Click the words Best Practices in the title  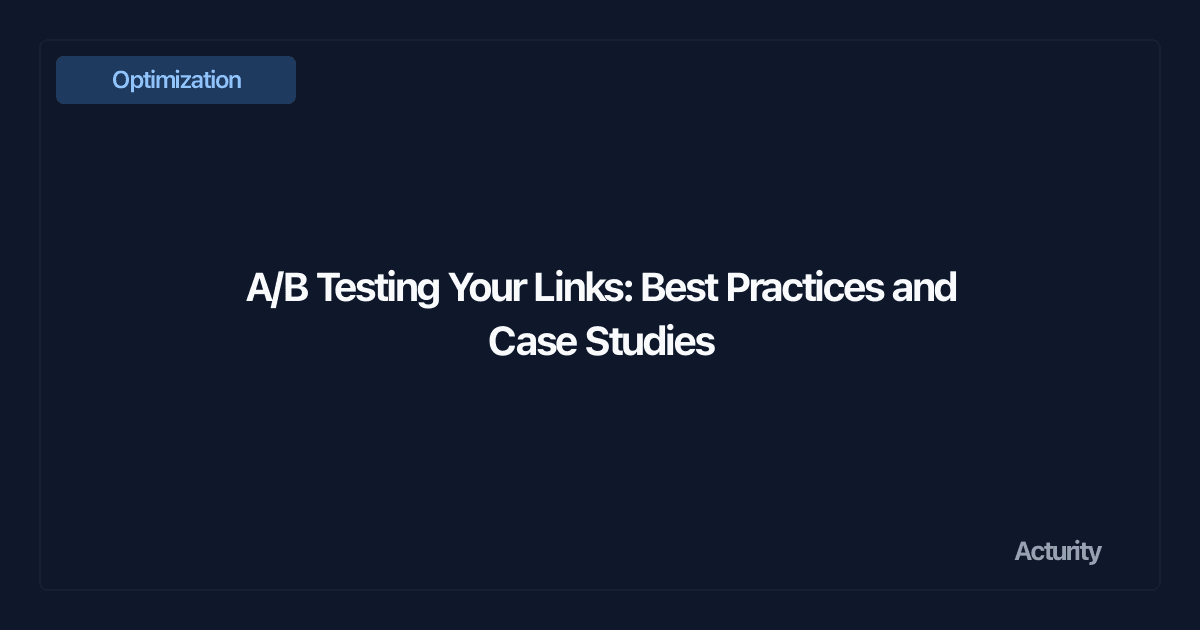(x=762, y=288)
